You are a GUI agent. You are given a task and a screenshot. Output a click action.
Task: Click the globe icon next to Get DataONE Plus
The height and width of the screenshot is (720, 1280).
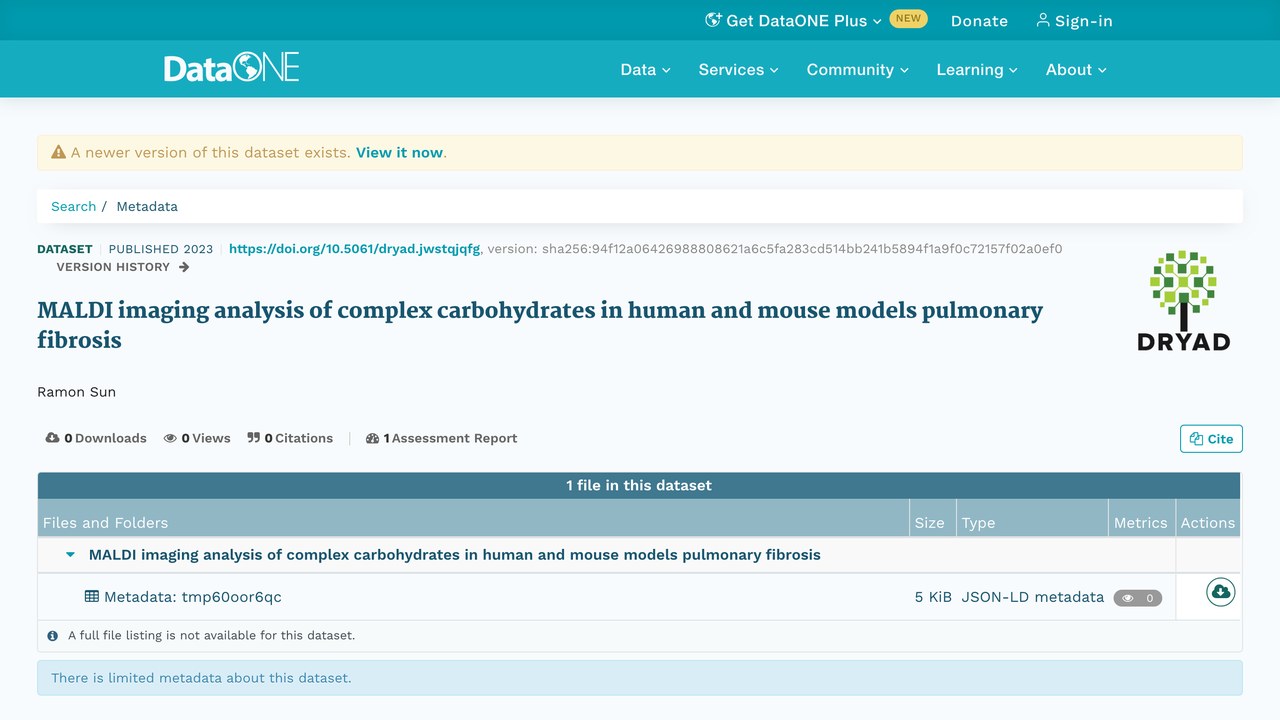(x=713, y=20)
